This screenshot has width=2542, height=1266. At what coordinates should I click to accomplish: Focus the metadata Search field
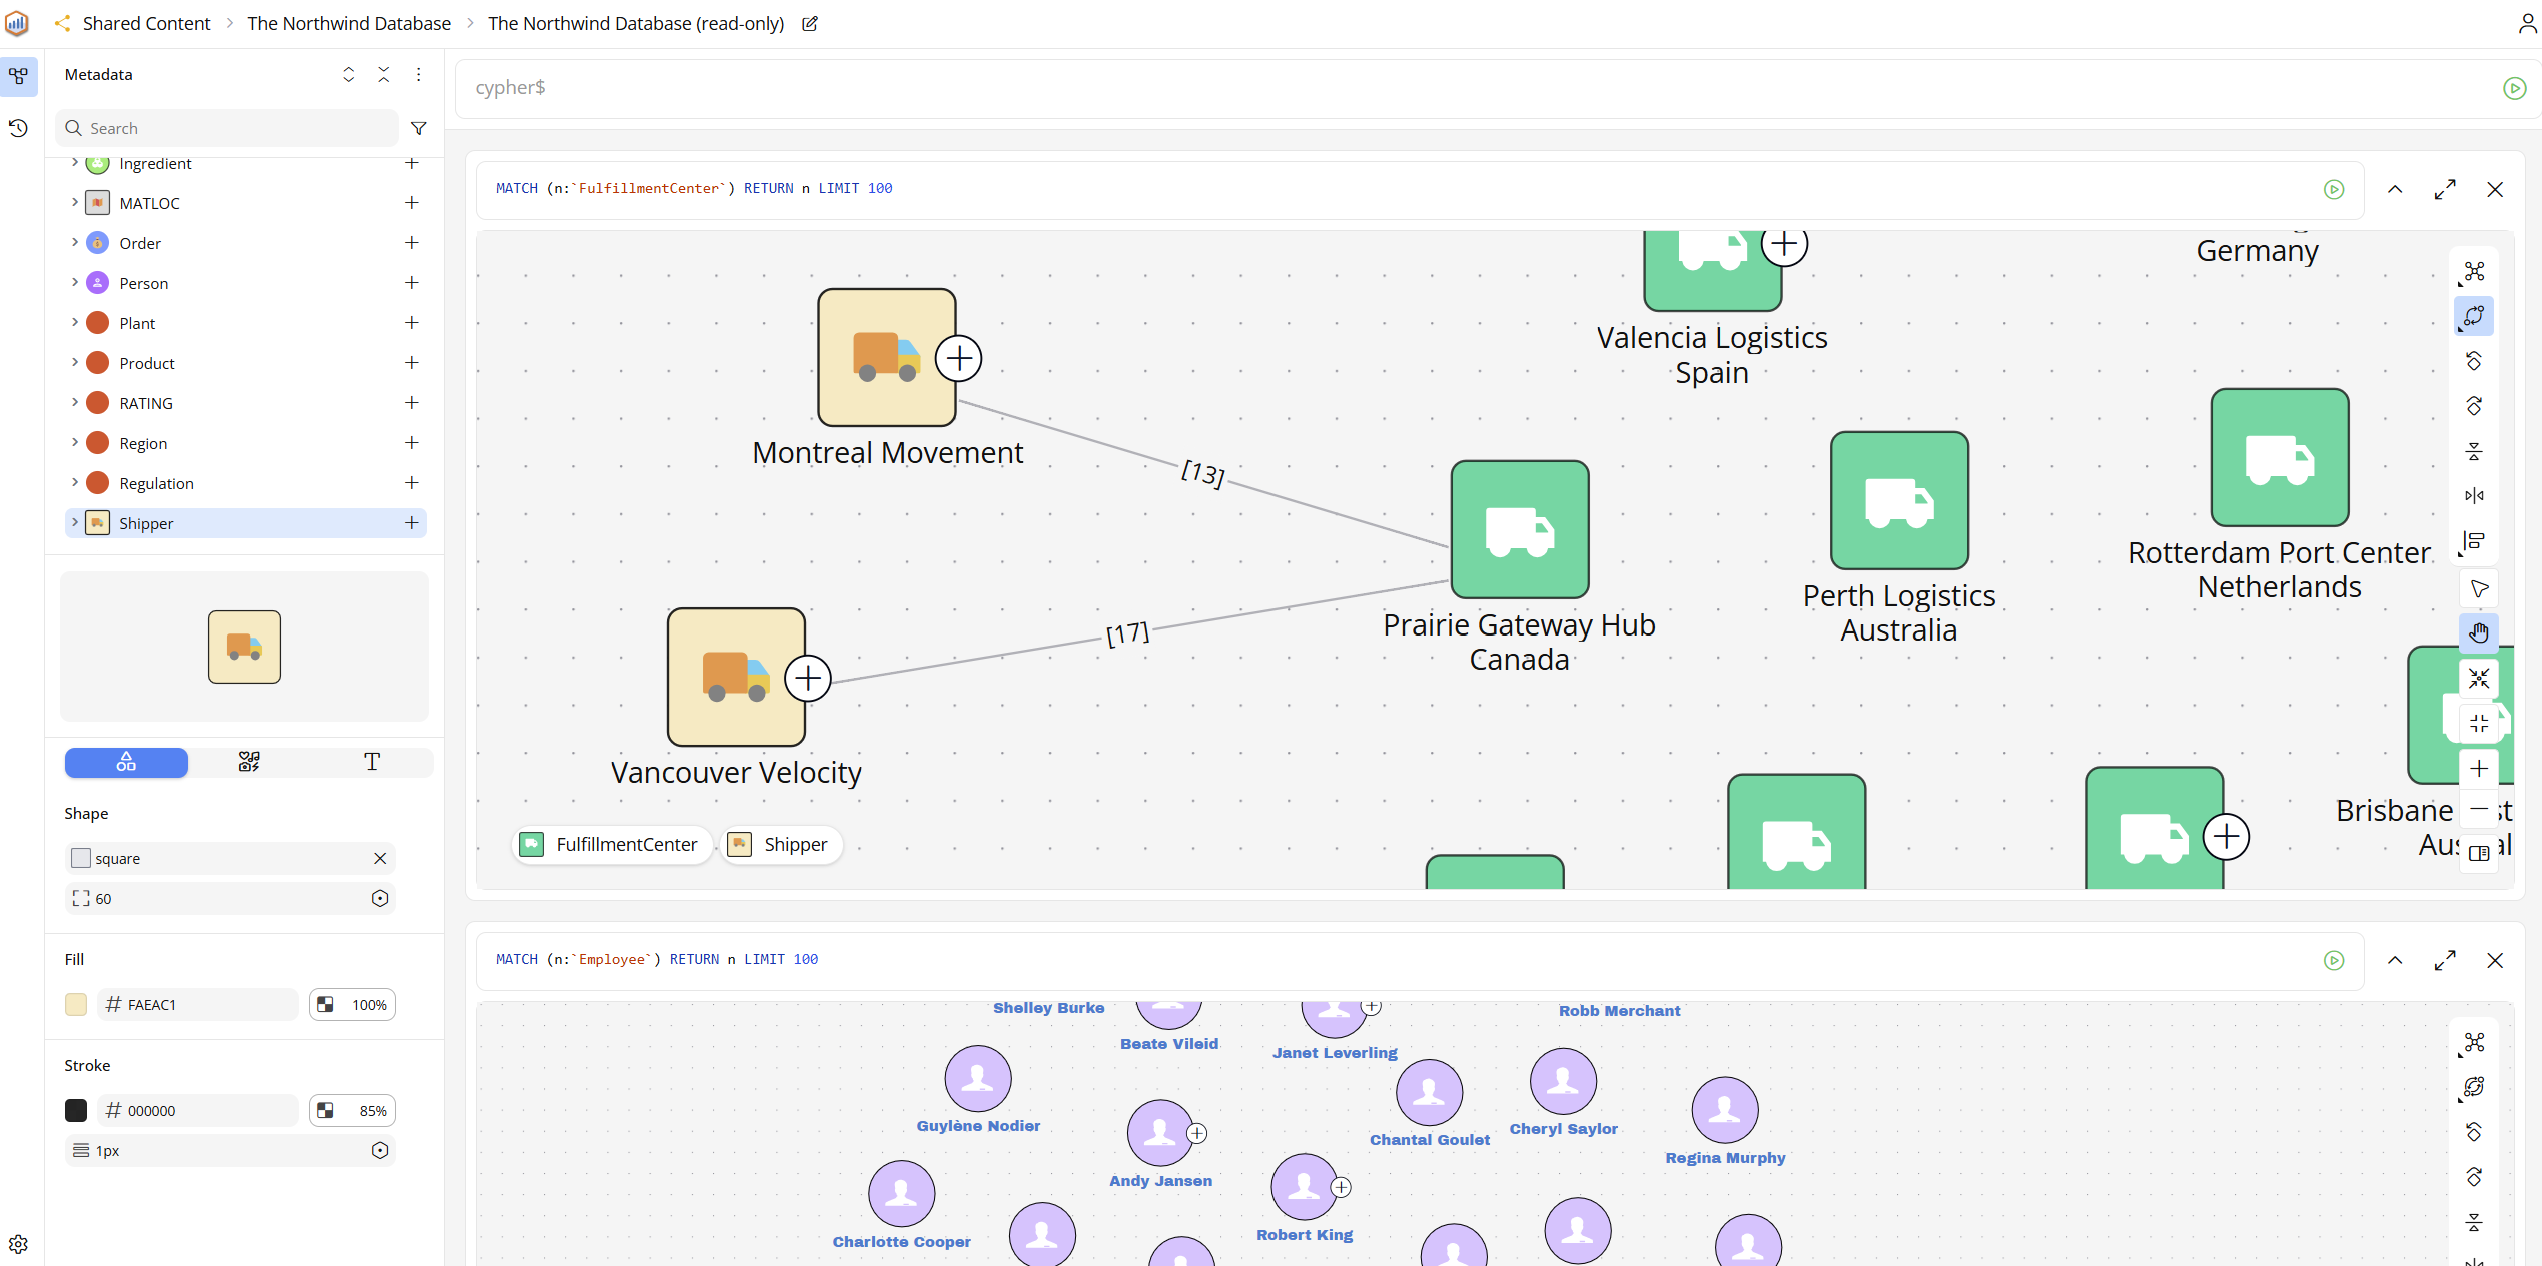227,128
